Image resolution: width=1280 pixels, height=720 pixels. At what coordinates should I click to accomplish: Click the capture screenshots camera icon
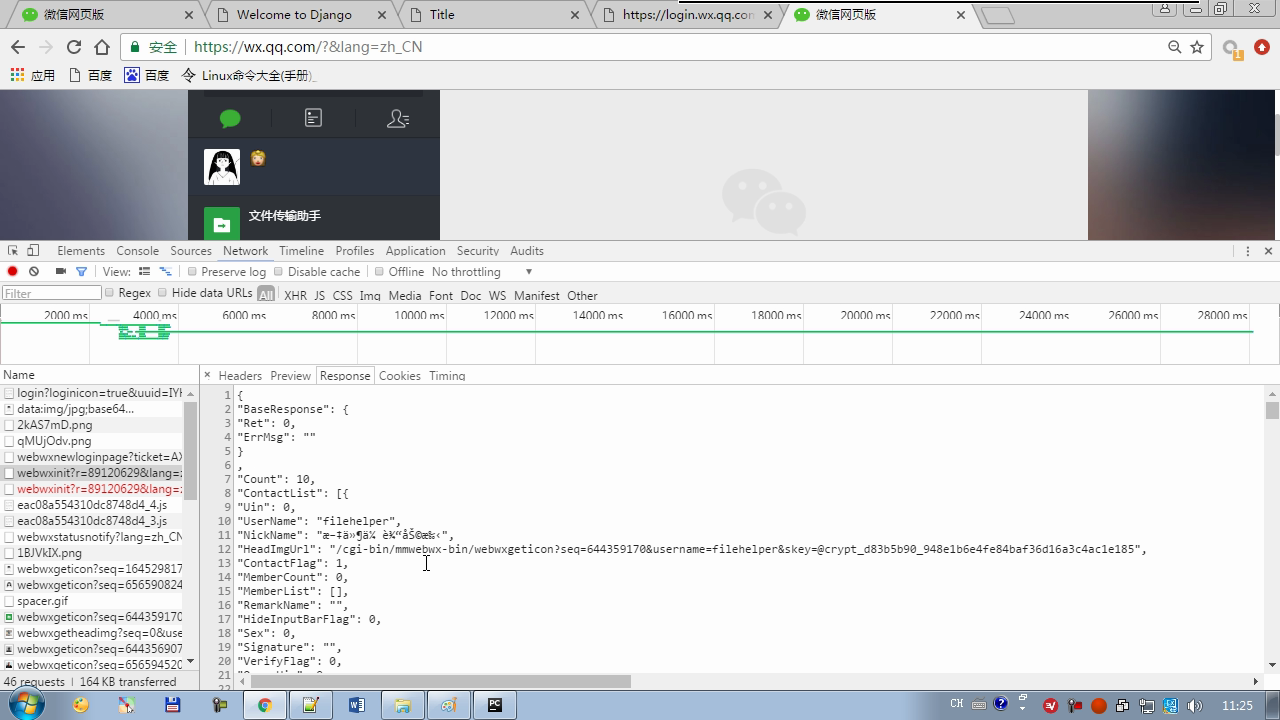[x=61, y=271]
